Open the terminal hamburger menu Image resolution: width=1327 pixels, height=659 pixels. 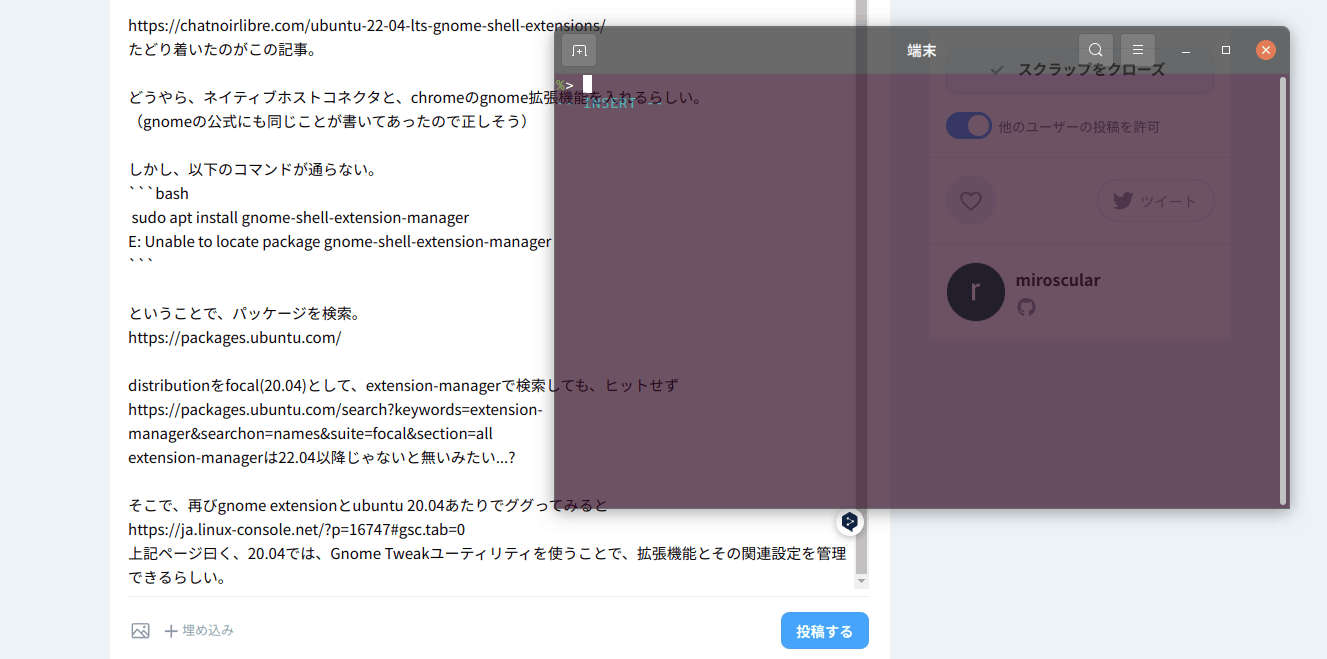pos(1138,50)
